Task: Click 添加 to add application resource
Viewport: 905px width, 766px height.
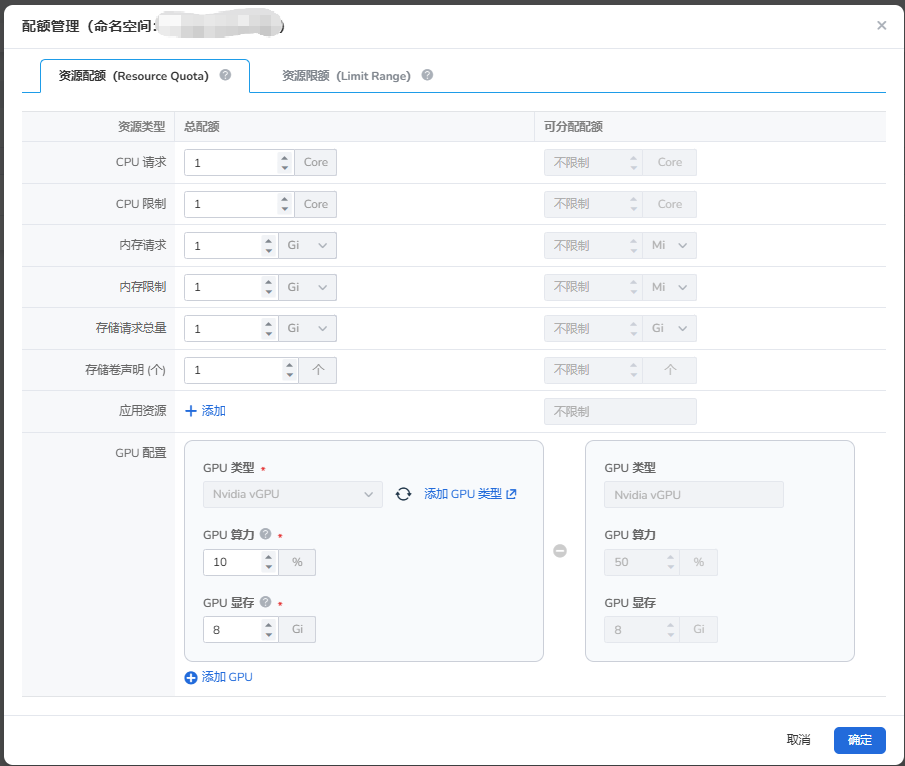Action: pyautogui.click(x=205, y=411)
